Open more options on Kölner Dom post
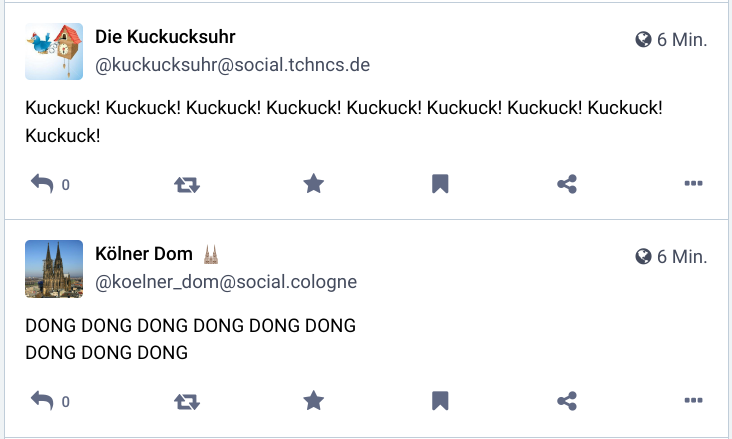This screenshot has width=732, height=439. point(694,401)
